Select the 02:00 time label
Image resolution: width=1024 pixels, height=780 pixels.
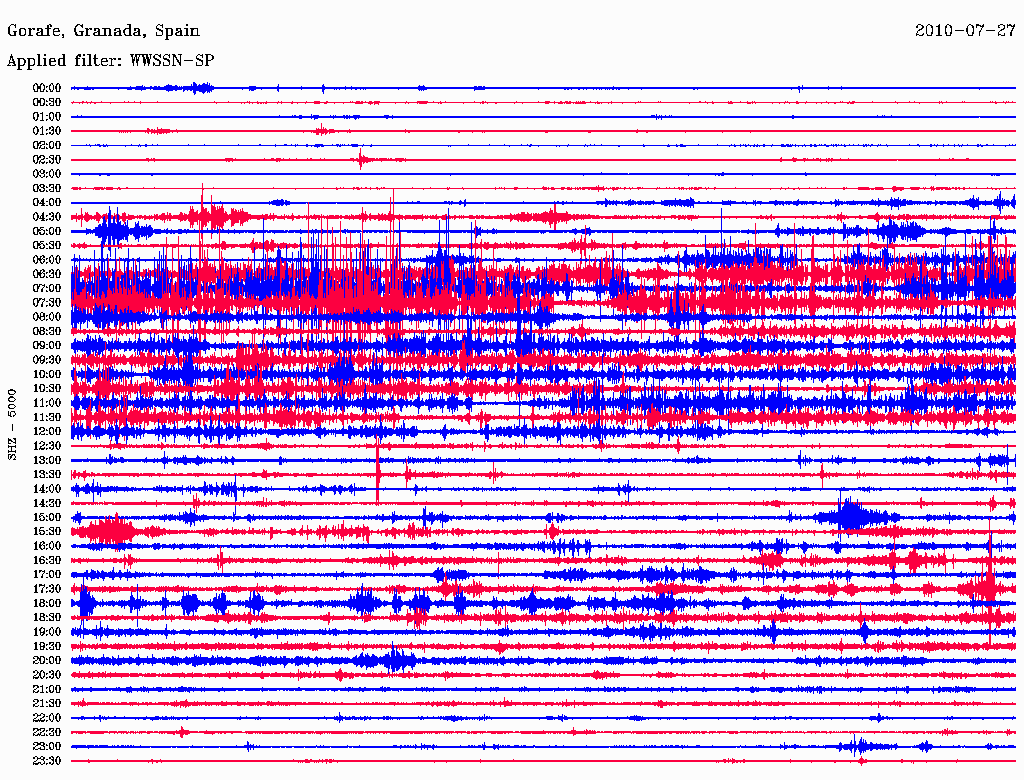(46, 145)
